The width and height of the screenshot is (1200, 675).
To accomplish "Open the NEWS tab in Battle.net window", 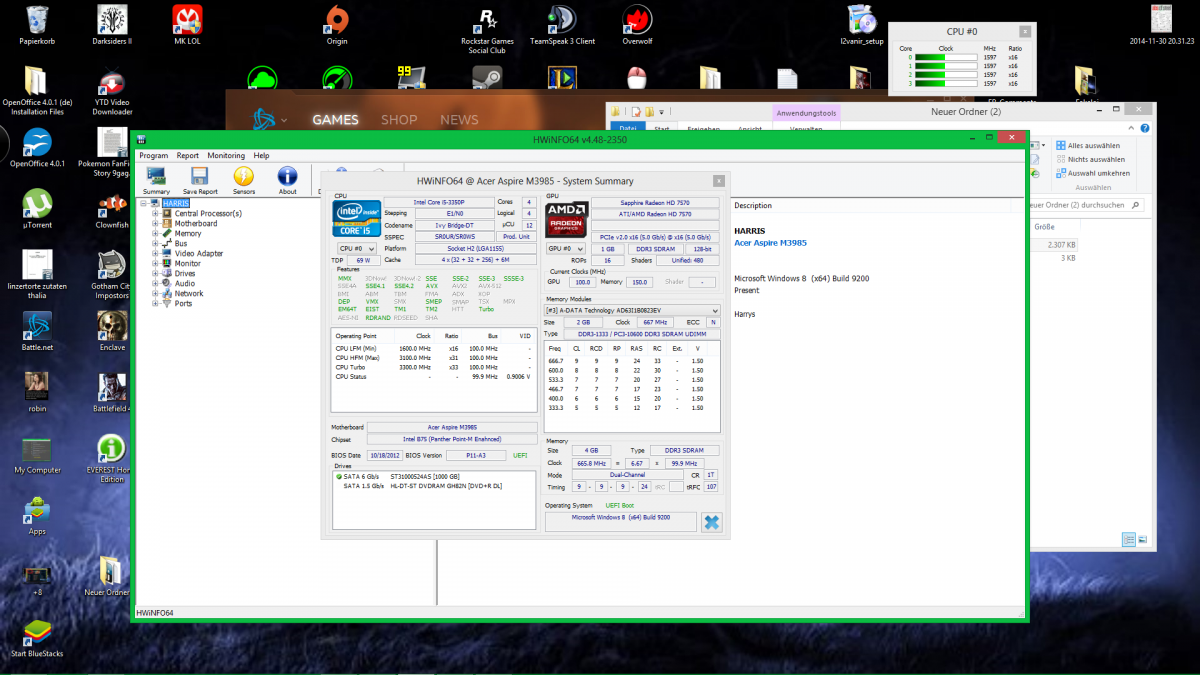I will [x=459, y=120].
